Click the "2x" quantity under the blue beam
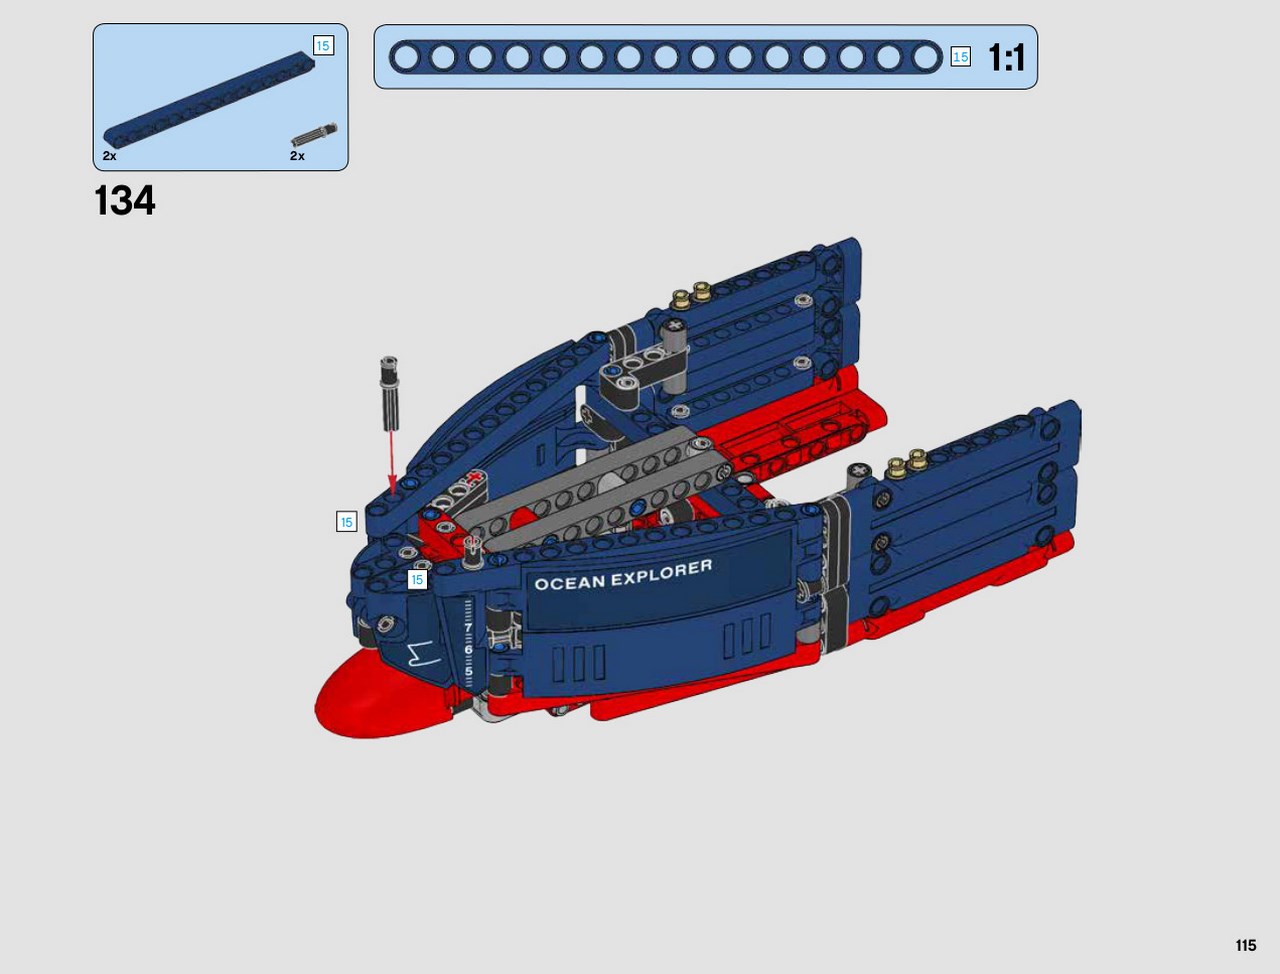The height and width of the screenshot is (974, 1280). pyautogui.click(x=109, y=156)
